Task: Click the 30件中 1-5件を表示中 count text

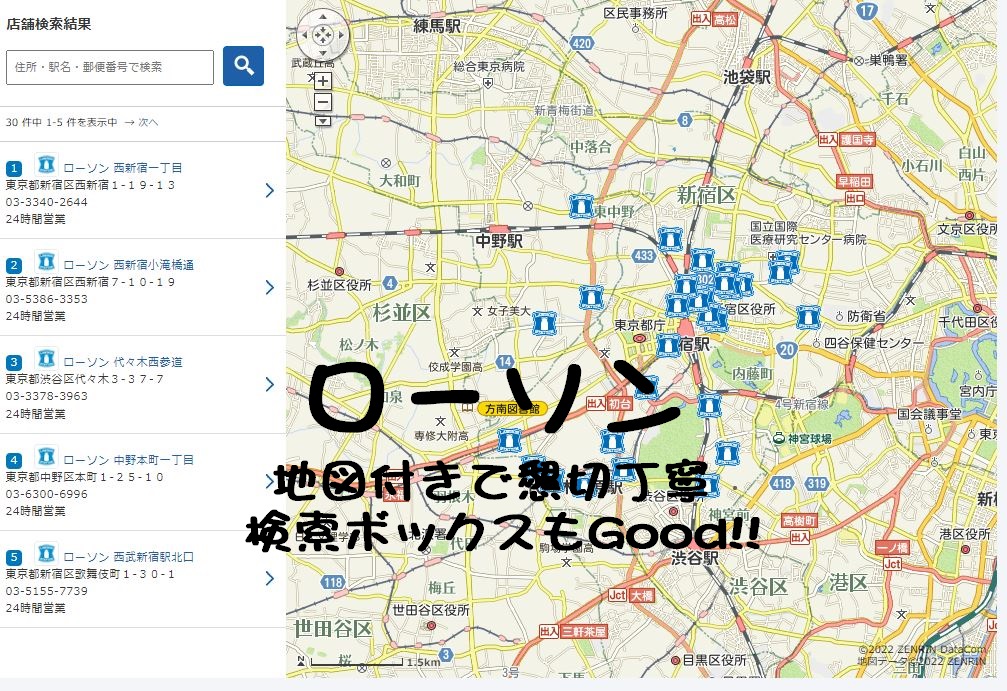Action: (x=62, y=122)
